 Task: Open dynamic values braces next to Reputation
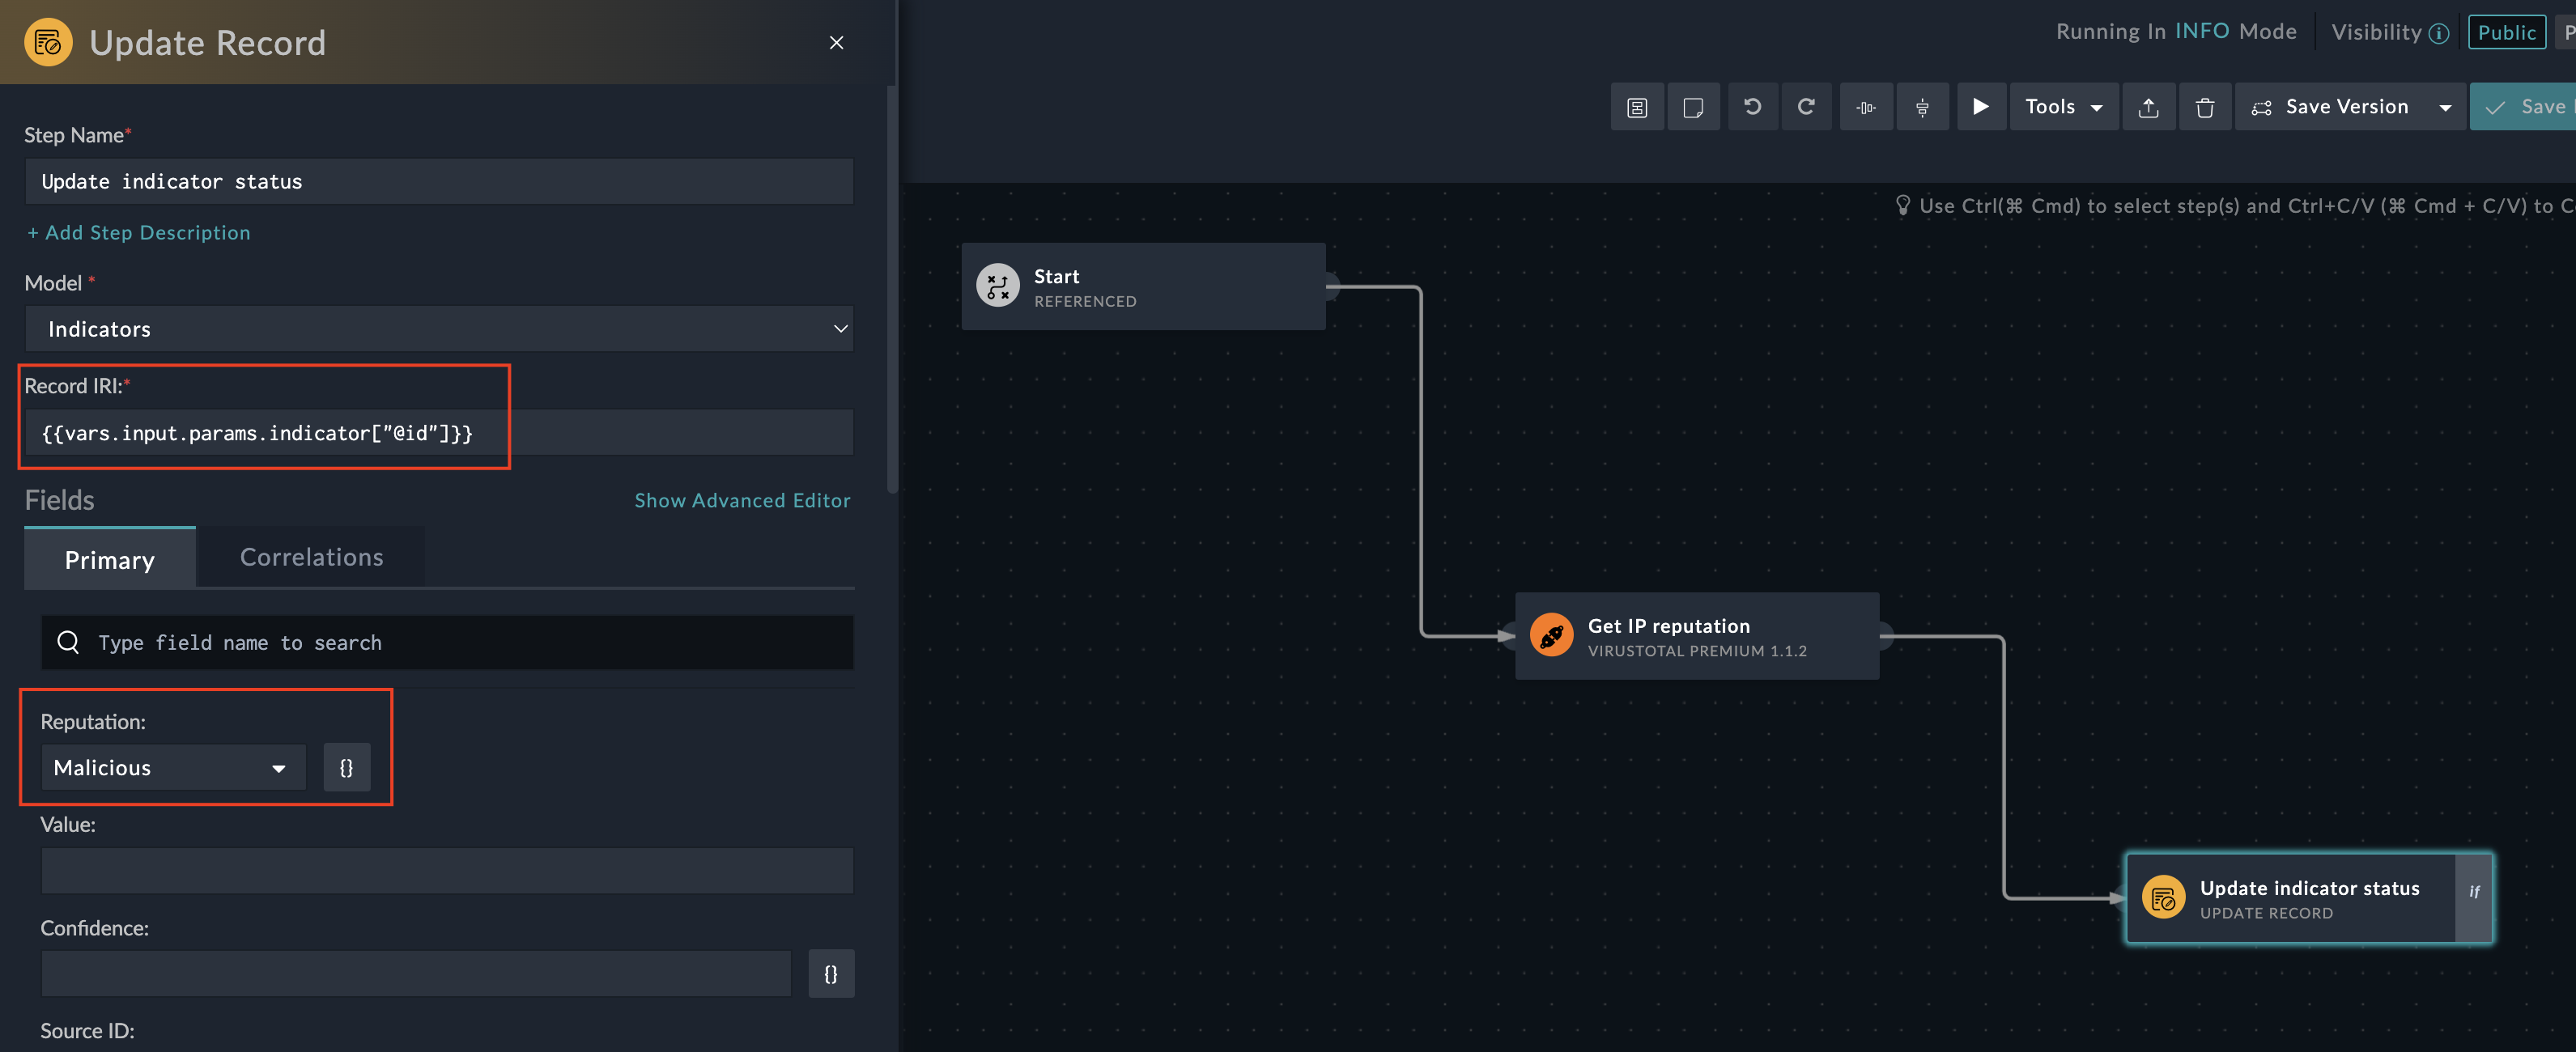(346, 767)
